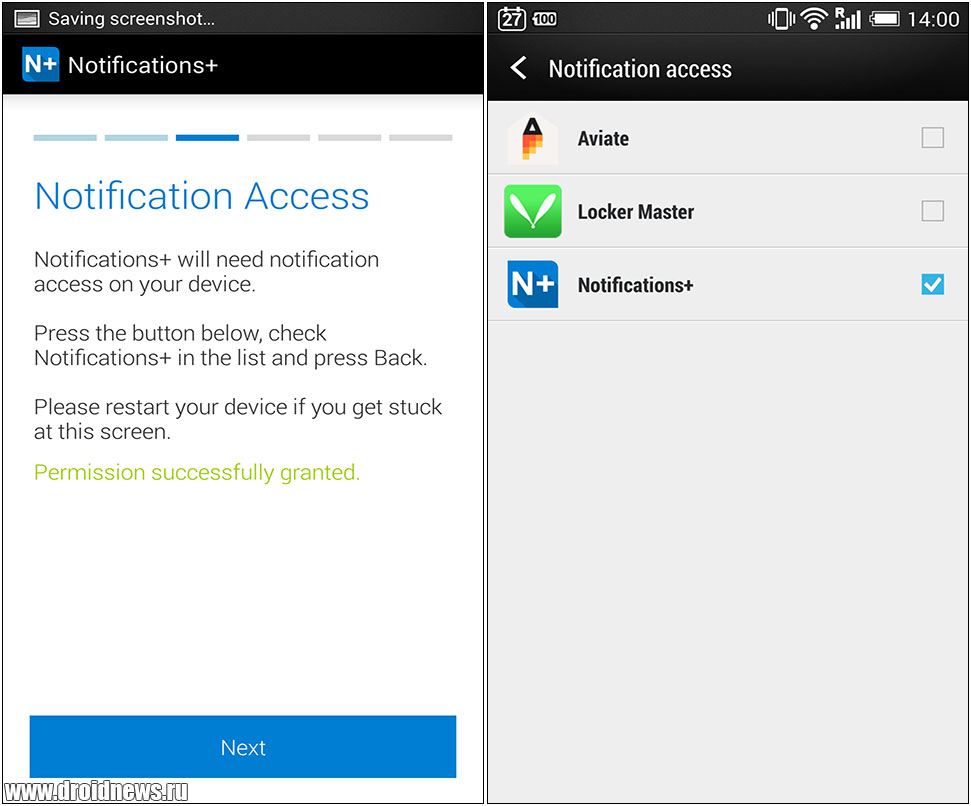Tap the Notifications+ app logo in header
Image resolution: width=971 pixels, height=806 pixels.
[x=40, y=64]
